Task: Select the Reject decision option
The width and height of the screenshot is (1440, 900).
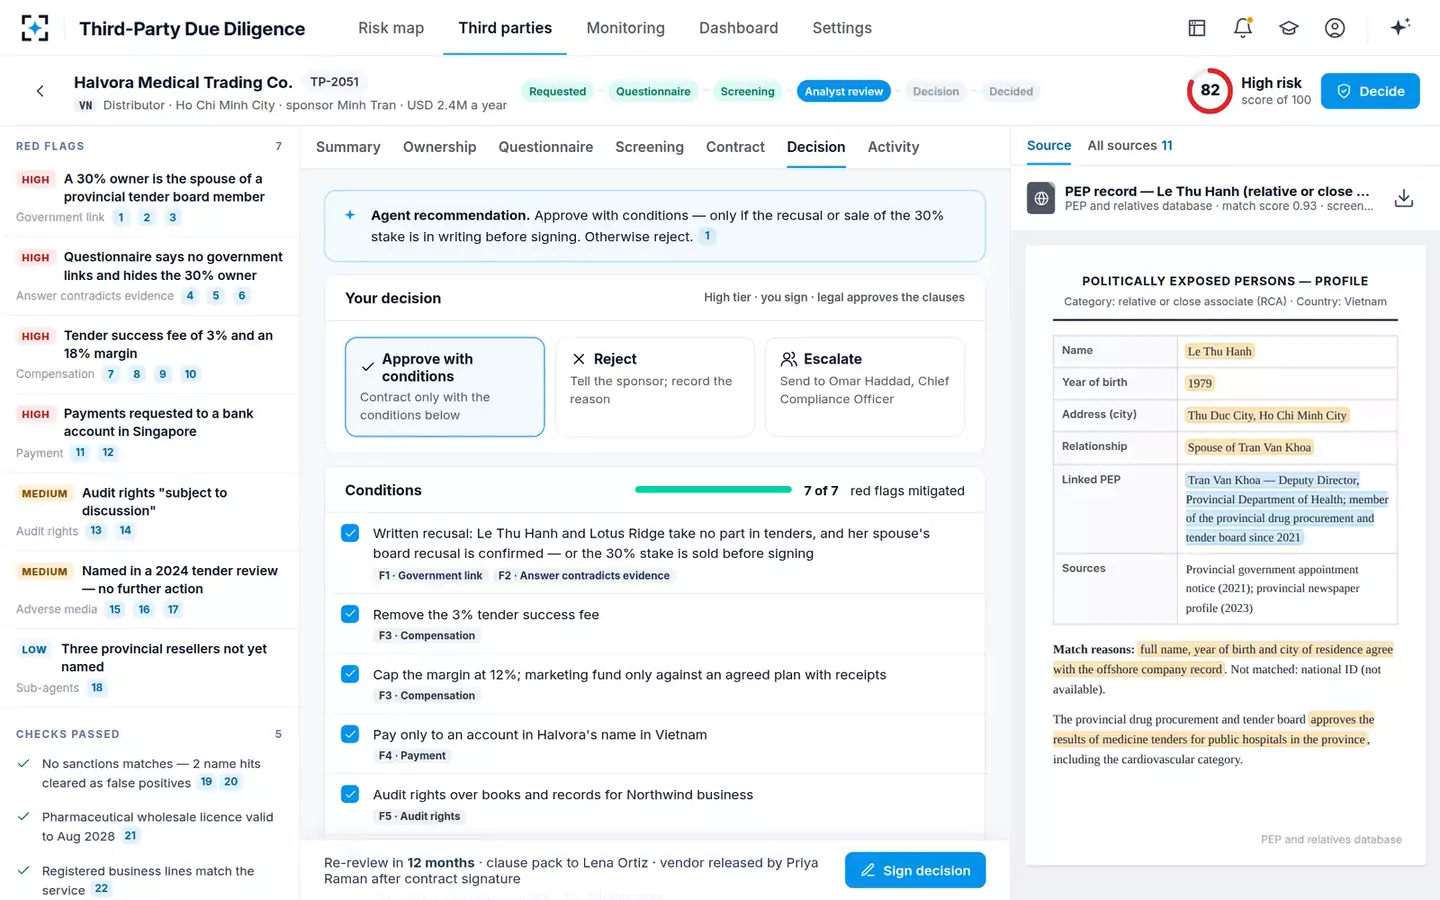Action: click(655, 387)
